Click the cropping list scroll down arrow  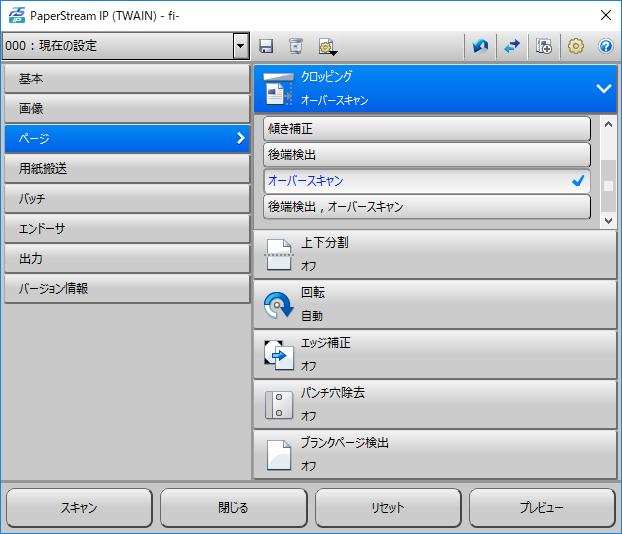608,220
